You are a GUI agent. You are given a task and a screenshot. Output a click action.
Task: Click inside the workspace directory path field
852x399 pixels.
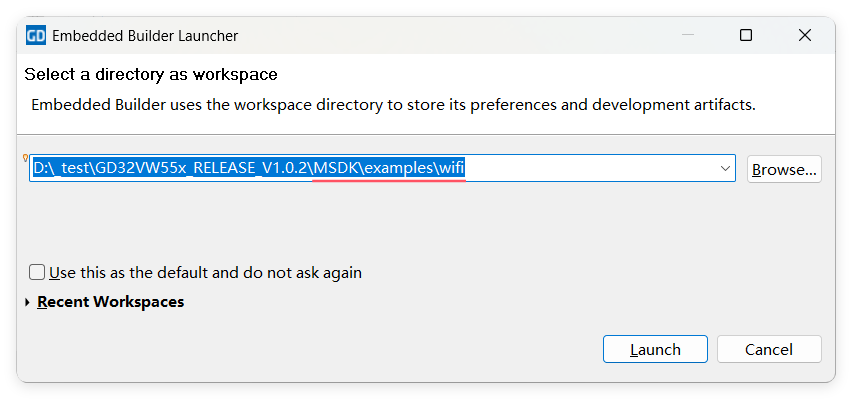[x=382, y=169]
